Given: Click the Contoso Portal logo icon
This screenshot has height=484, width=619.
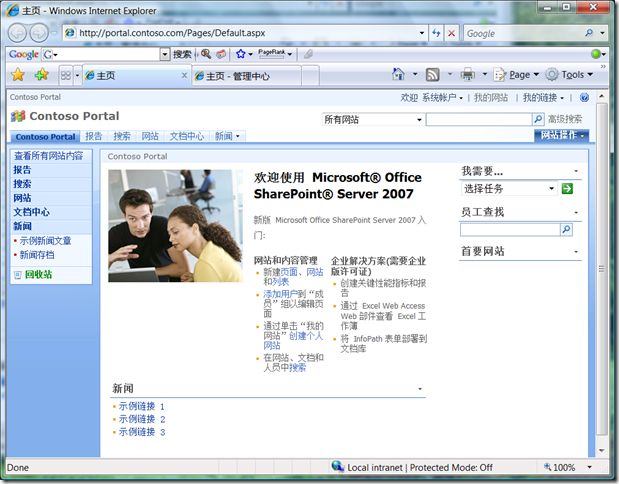Looking at the screenshot, I should 18,116.
